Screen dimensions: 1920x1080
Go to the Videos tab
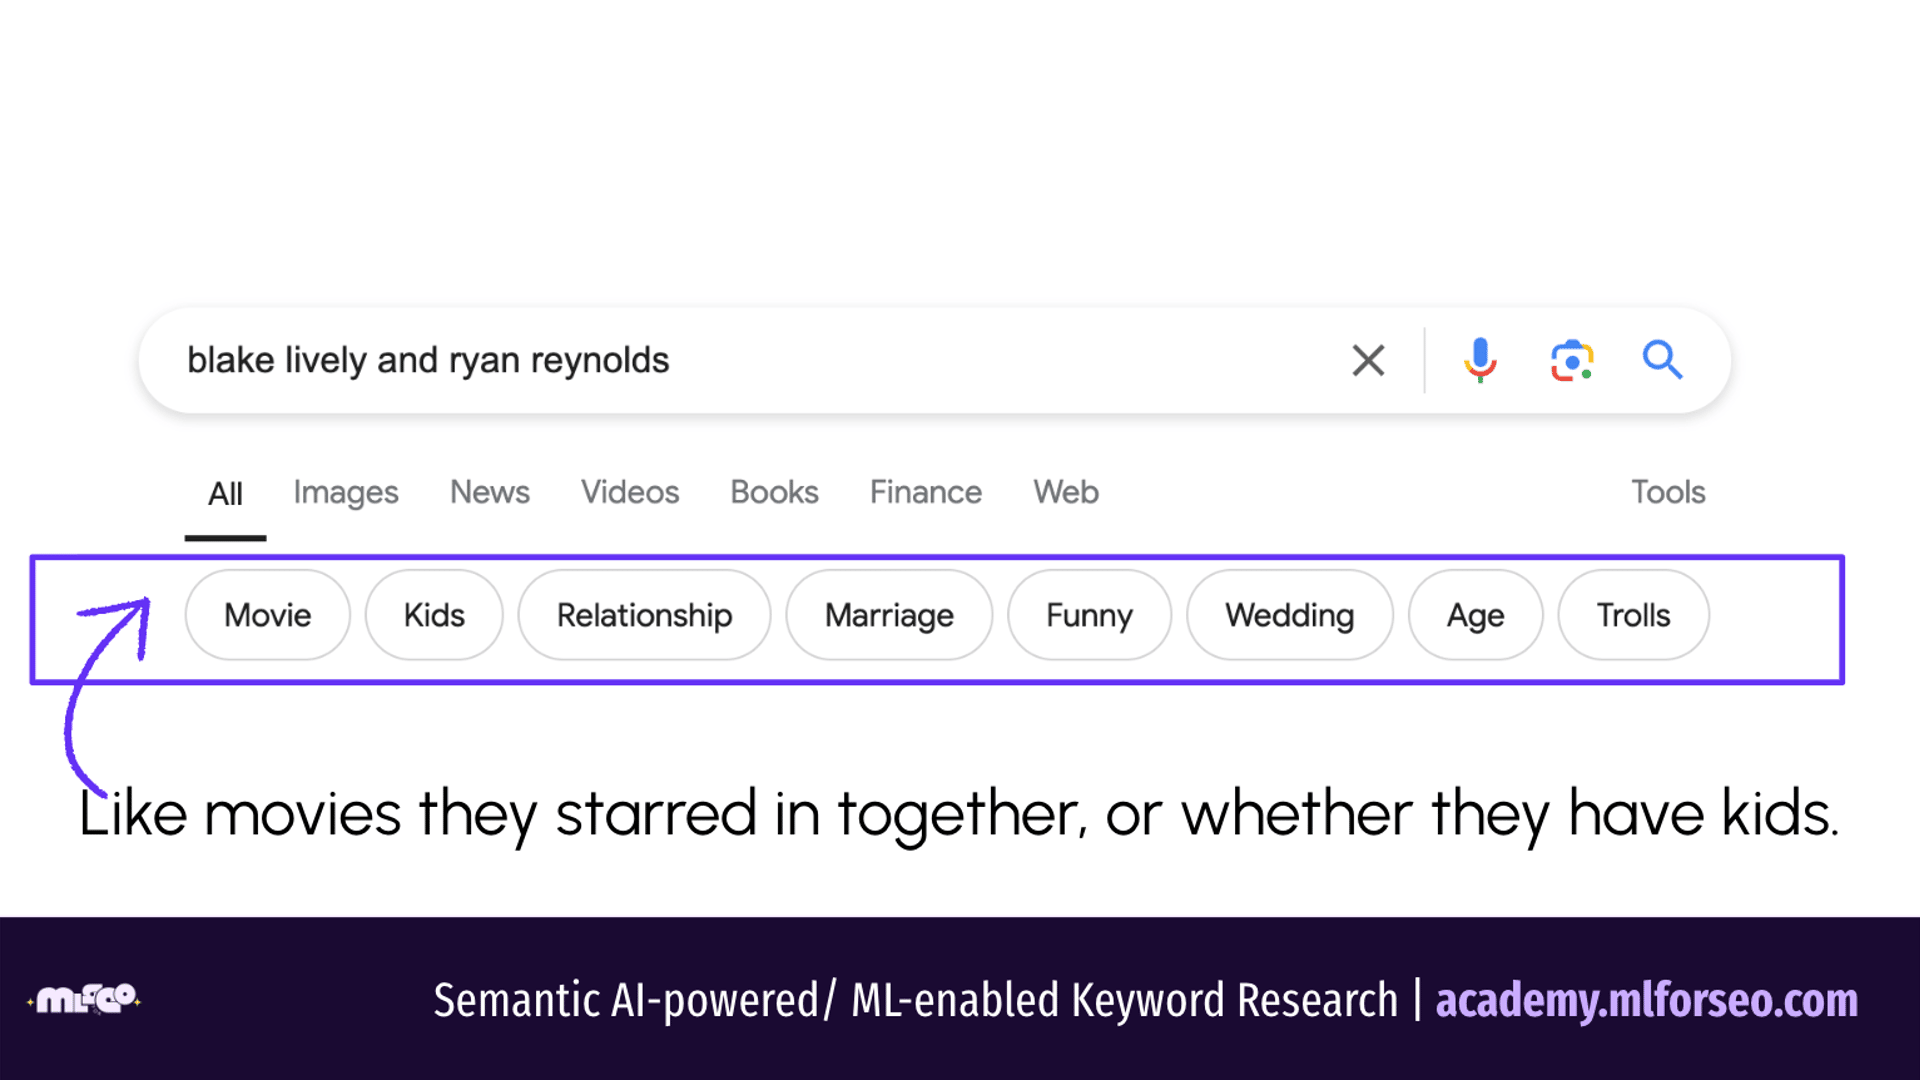point(630,492)
